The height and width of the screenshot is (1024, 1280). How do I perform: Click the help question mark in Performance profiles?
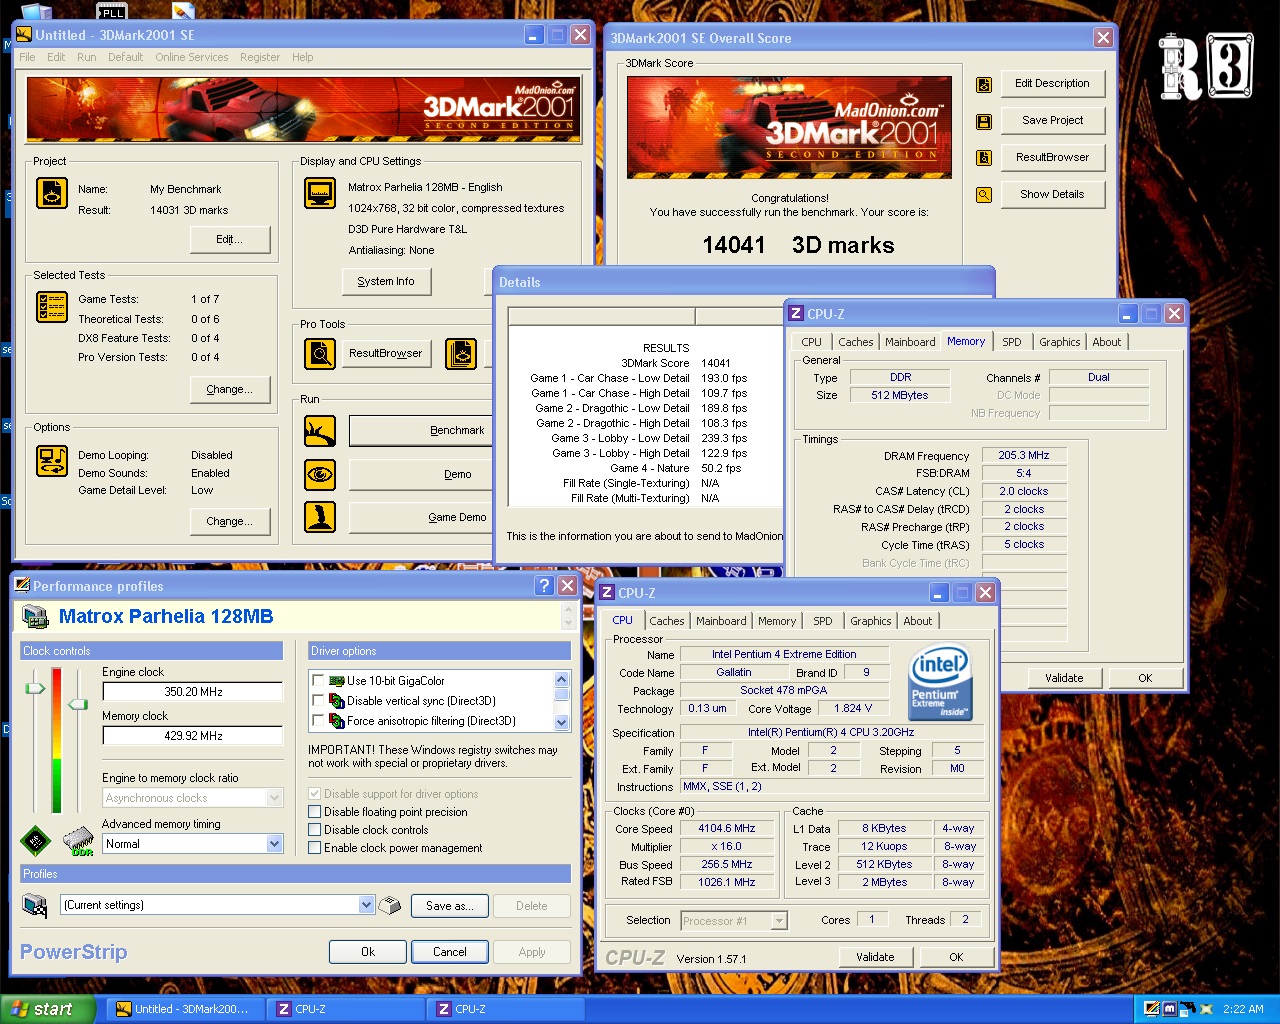[x=544, y=586]
